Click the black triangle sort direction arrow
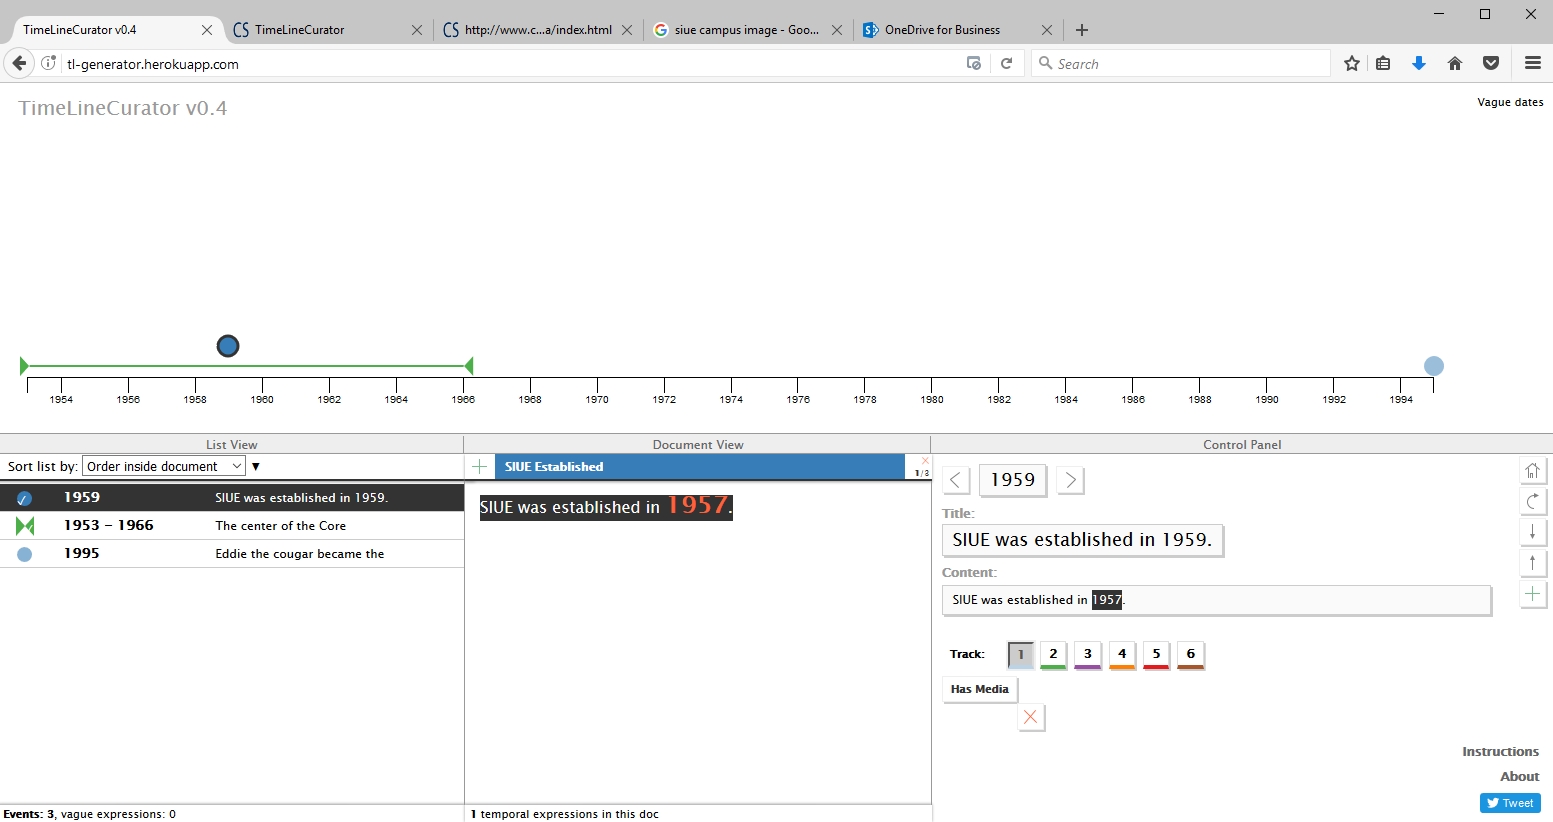This screenshot has height=822, width=1553. point(256,466)
